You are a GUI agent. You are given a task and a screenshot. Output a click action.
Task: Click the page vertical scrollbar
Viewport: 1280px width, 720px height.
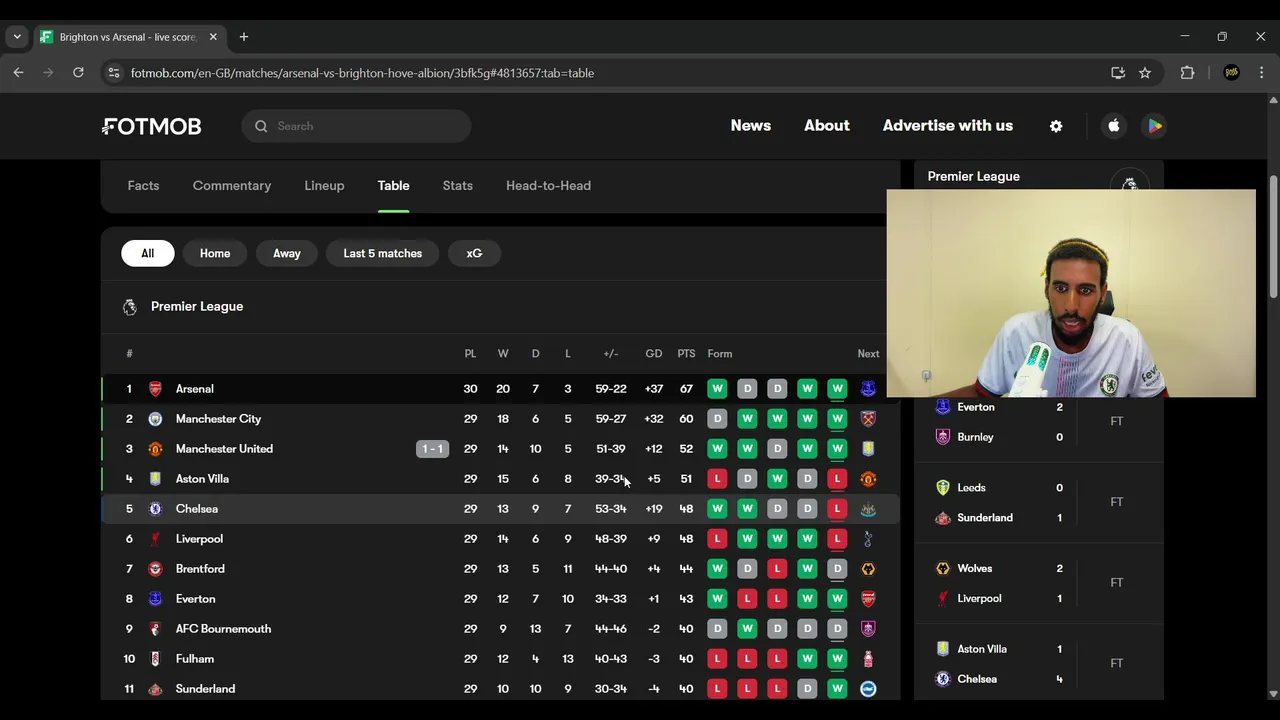point(1273,237)
